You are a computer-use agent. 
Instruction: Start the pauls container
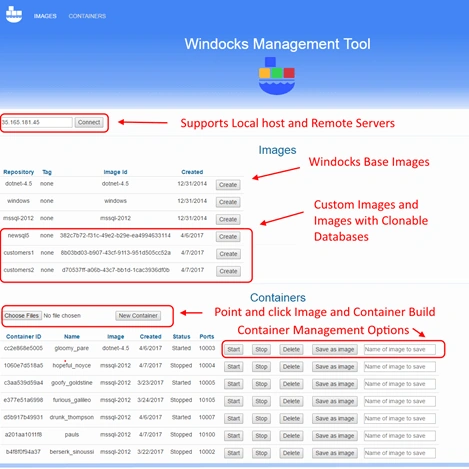[234, 436]
